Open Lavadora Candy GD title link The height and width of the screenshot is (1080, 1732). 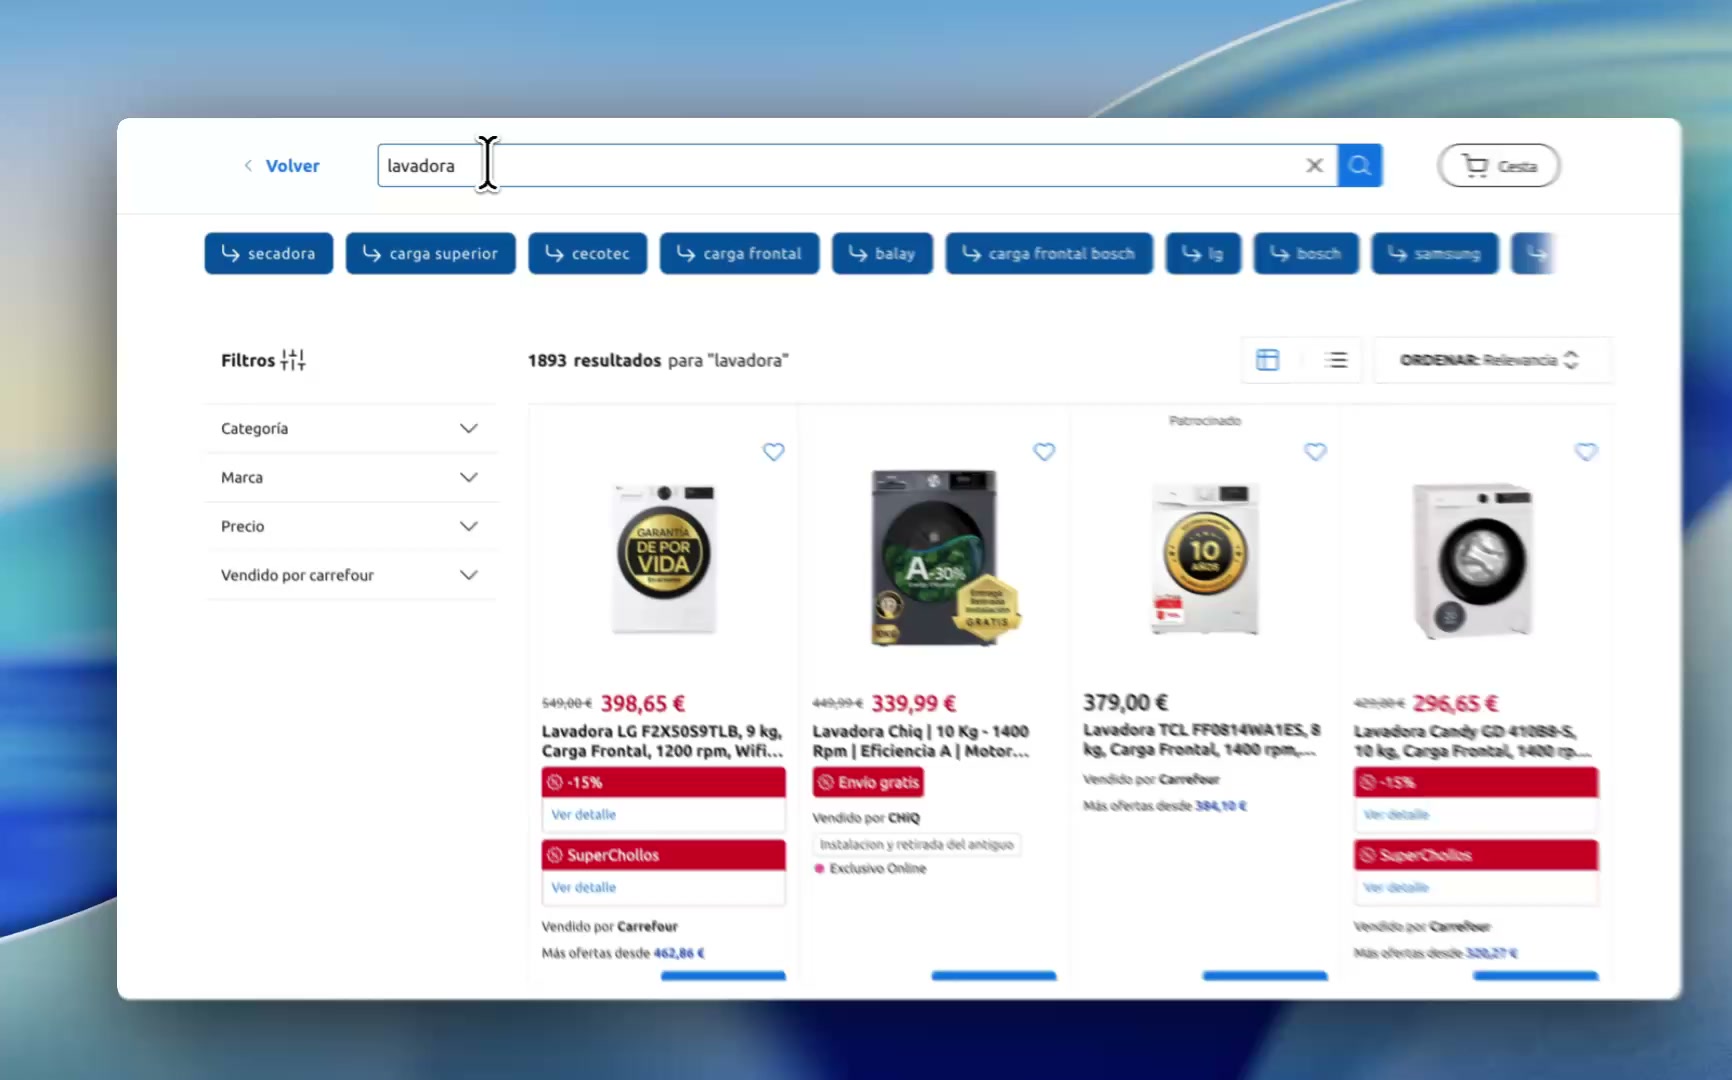pyautogui.click(x=1471, y=741)
